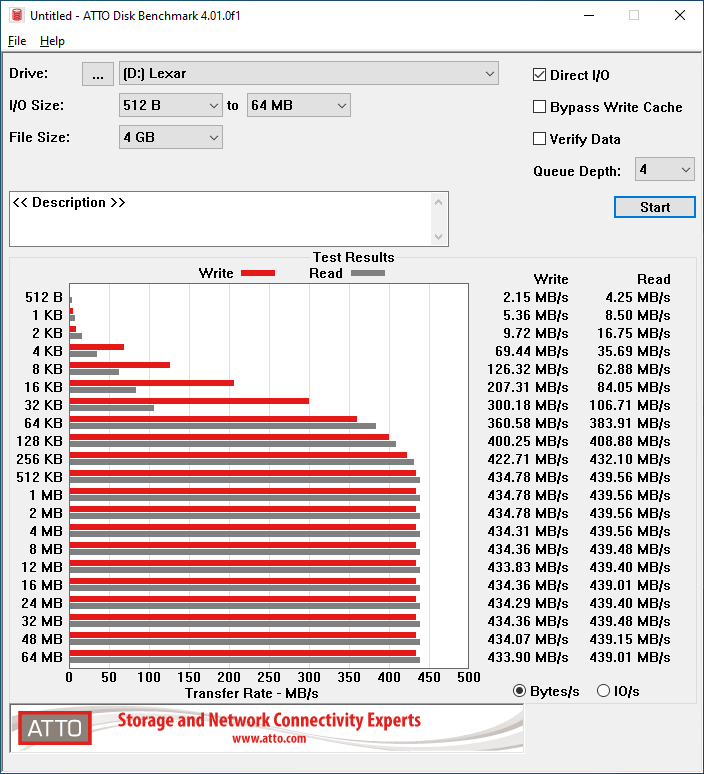Open the File Size 4 GB dropdown

click(170, 137)
